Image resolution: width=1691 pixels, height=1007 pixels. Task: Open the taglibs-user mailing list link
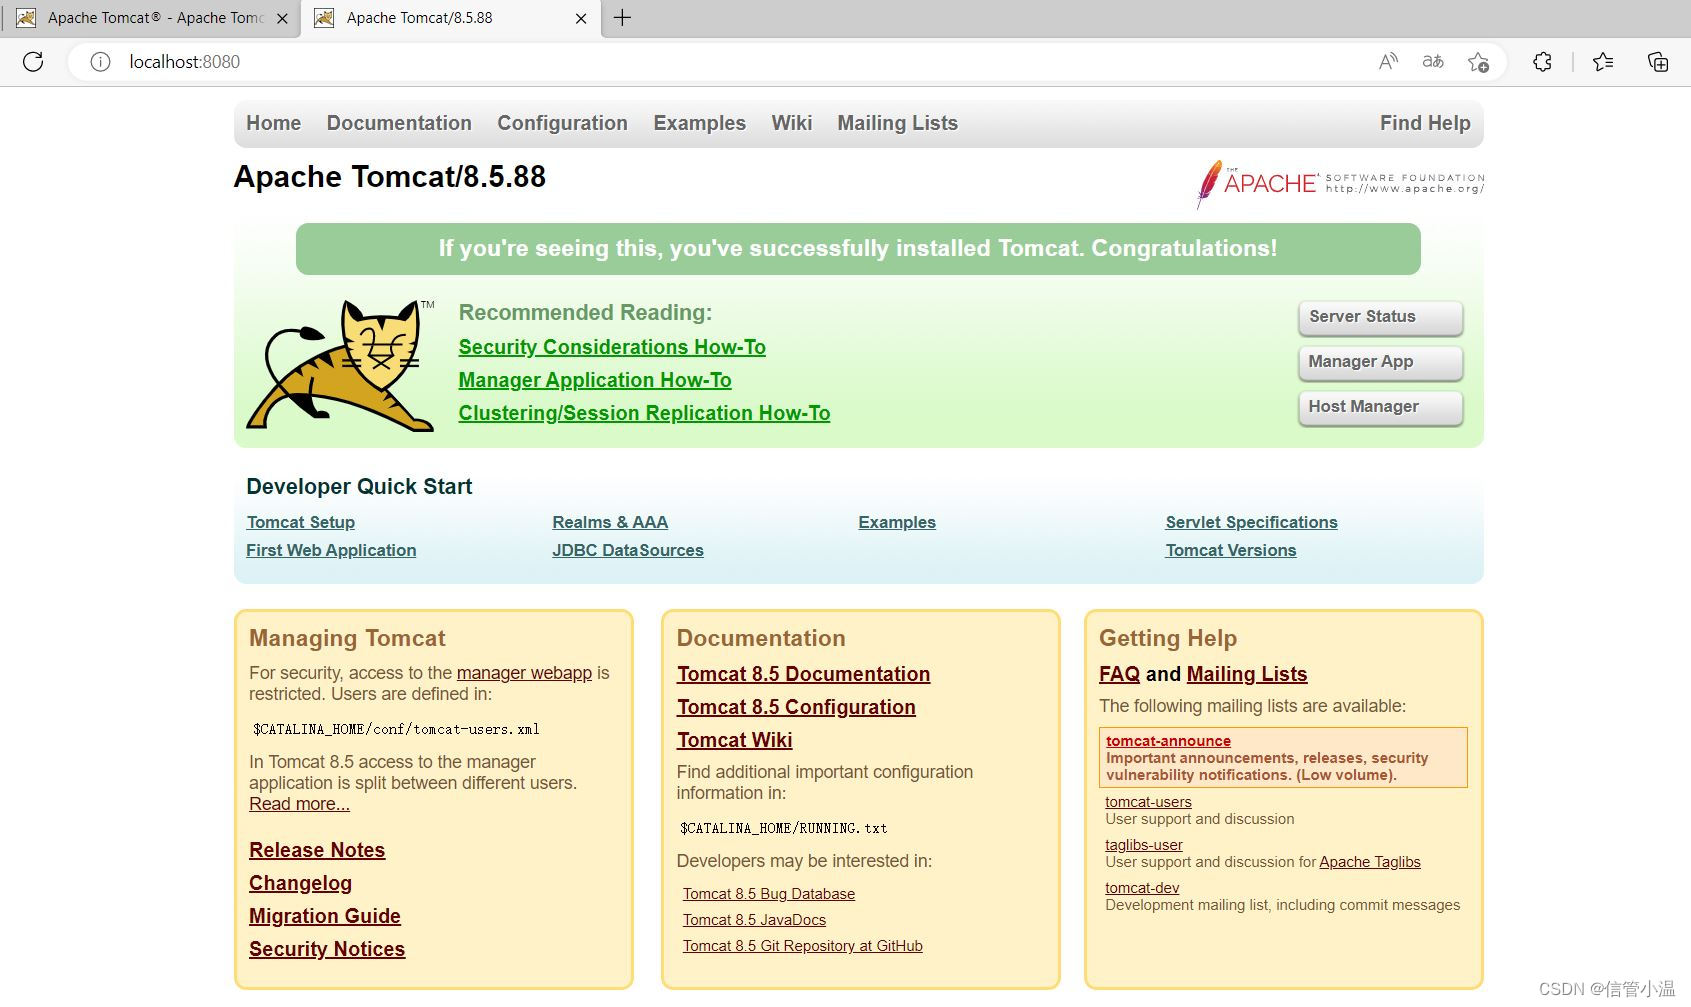coord(1144,845)
